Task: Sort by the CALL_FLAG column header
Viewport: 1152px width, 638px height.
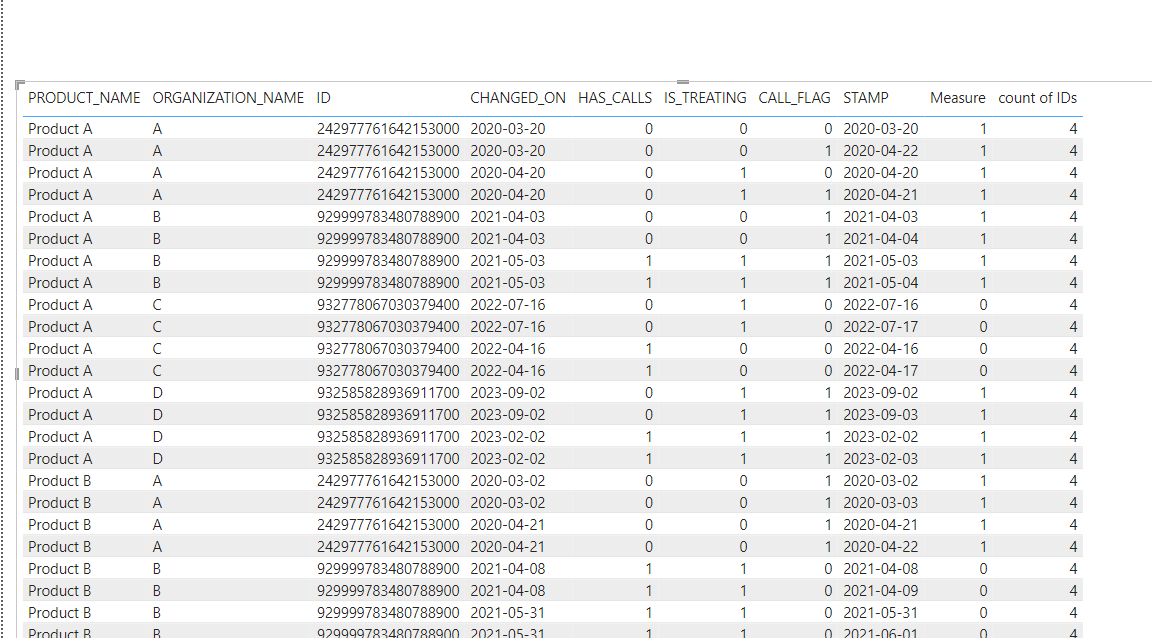Action: click(x=794, y=98)
